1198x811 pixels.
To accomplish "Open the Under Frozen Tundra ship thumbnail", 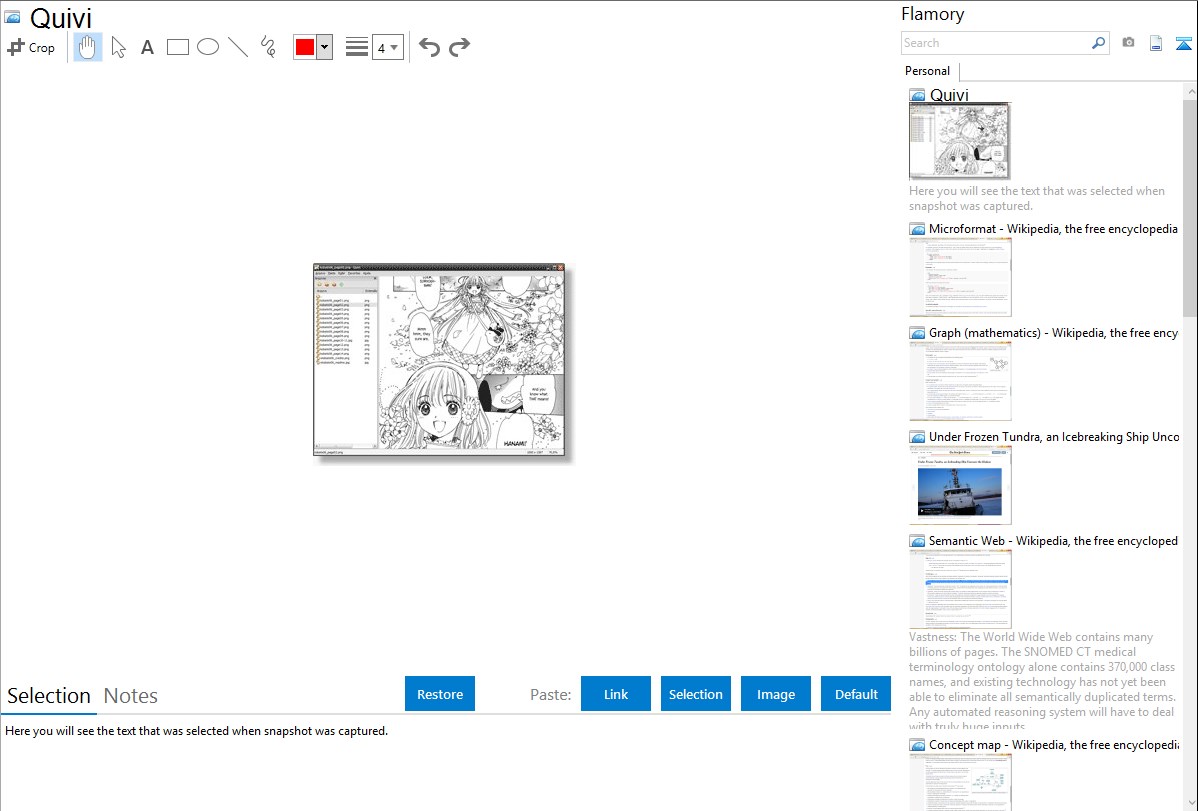I will coord(960,485).
